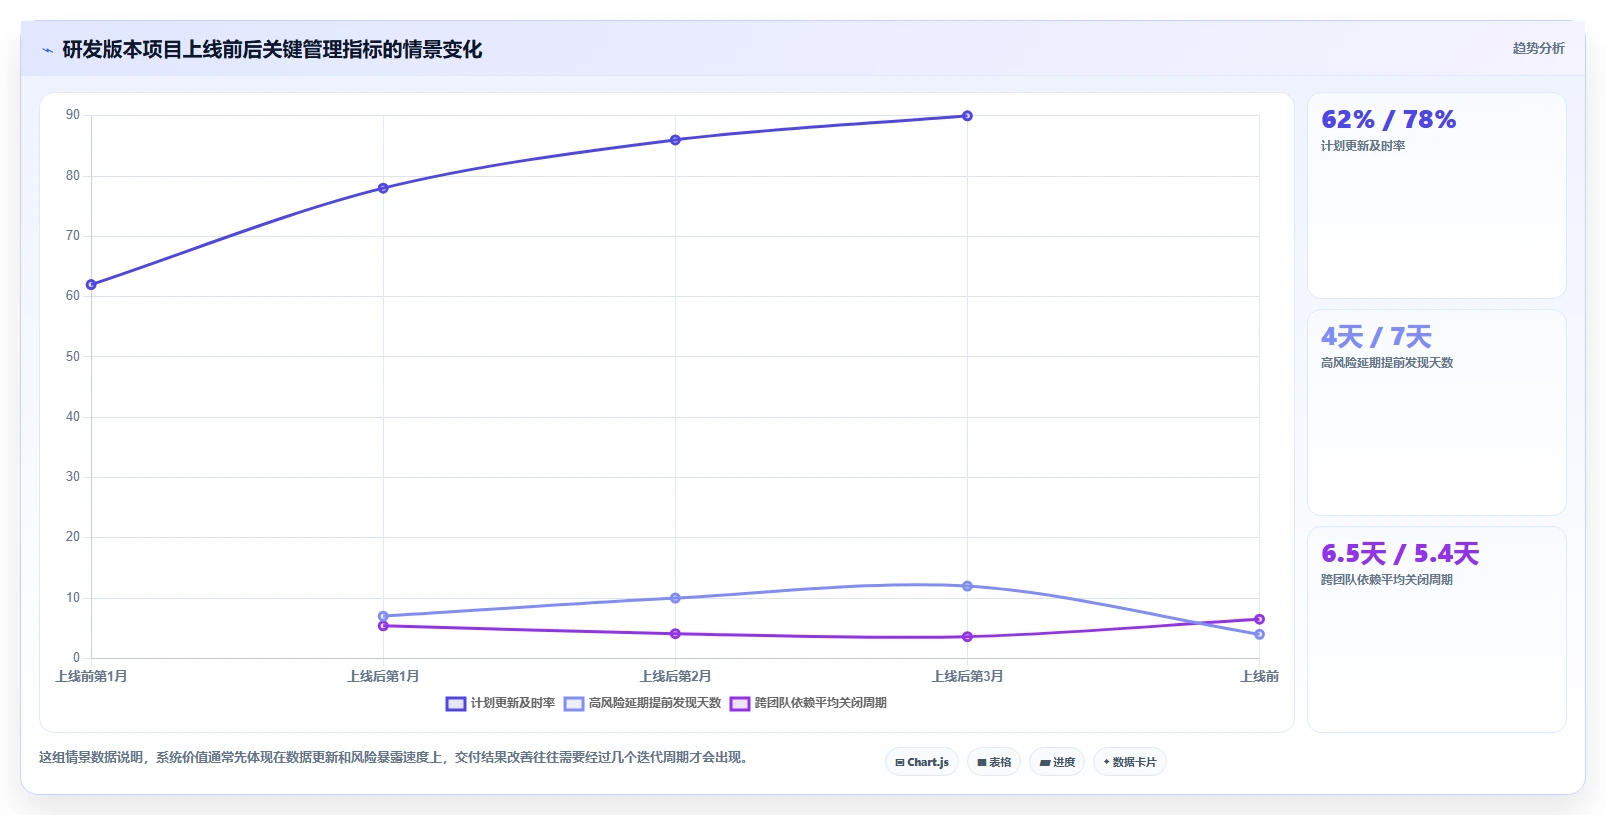Click the light-blue series point at 上线后第1月
Image resolution: width=1606 pixels, height=815 pixels.
pos(383,616)
